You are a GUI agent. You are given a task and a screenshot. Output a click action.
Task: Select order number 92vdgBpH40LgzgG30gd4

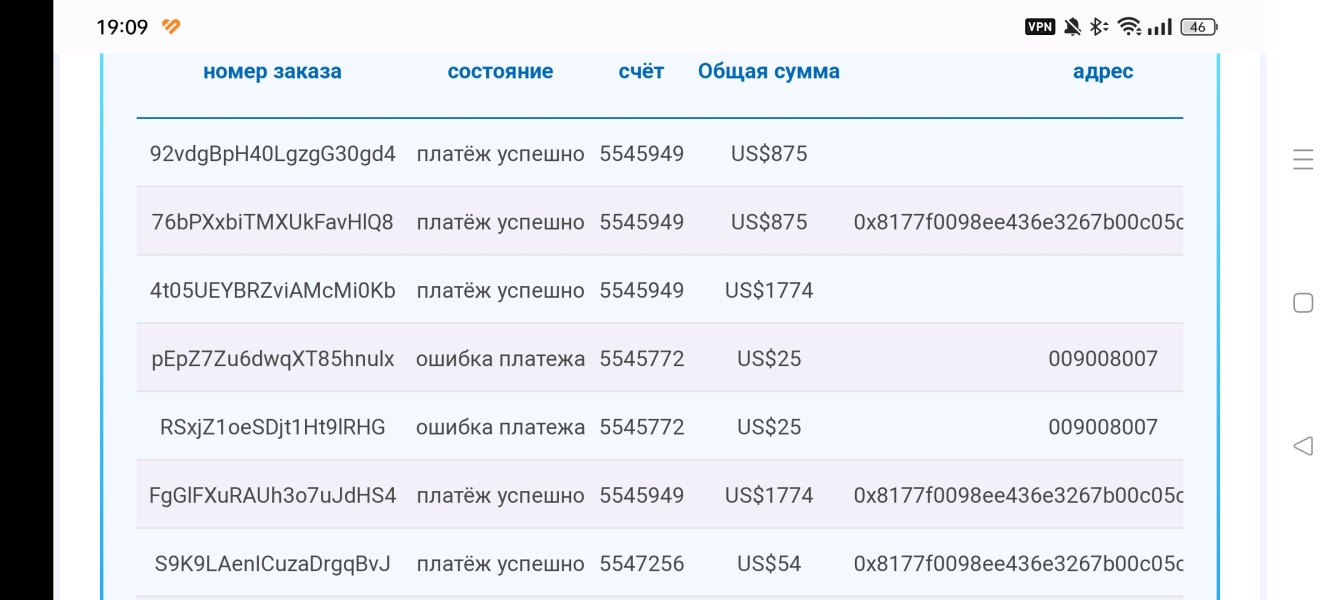pyautogui.click(x=273, y=154)
